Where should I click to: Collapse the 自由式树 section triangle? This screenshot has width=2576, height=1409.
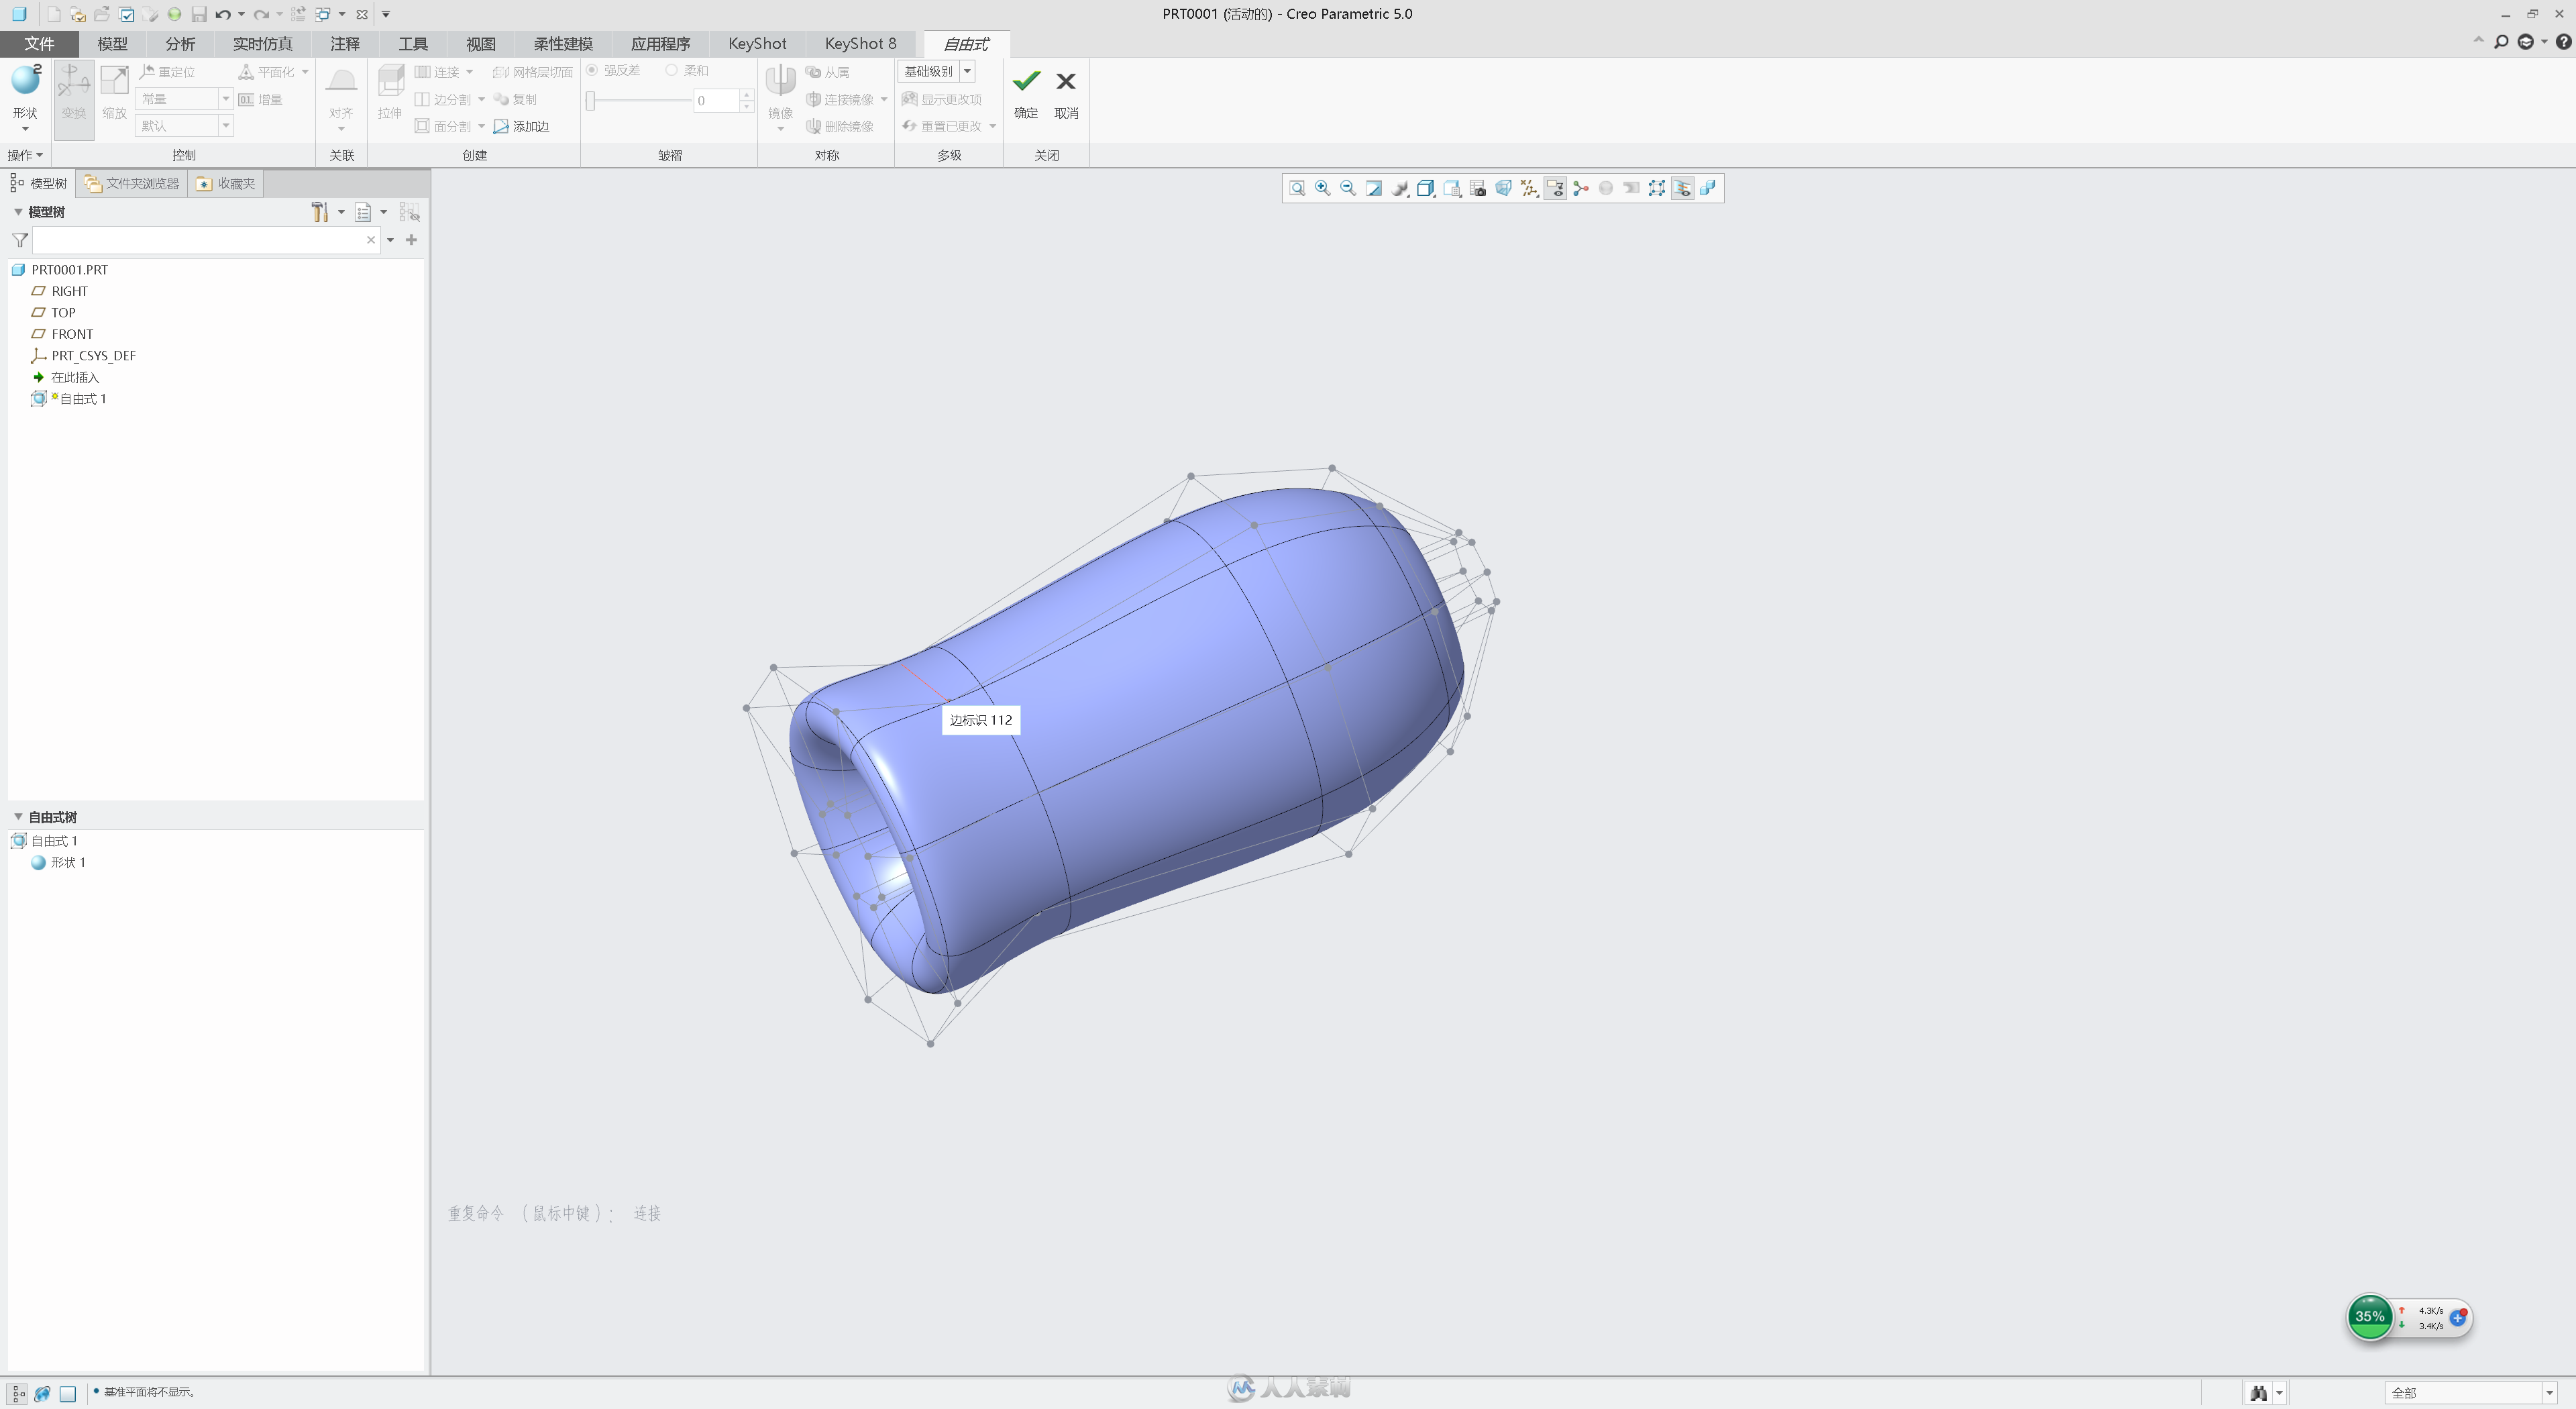pyautogui.click(x=18, y=817)
